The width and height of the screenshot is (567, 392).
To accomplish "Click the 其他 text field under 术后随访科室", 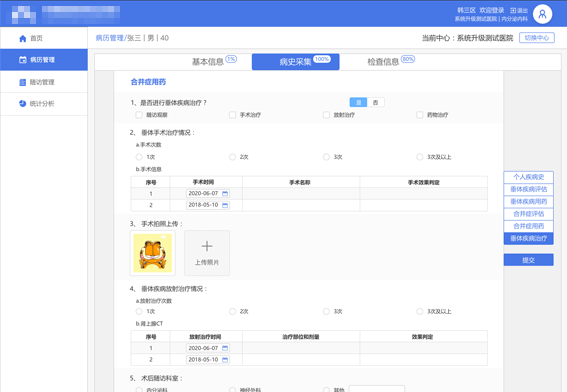I will (x=376, y=389).
